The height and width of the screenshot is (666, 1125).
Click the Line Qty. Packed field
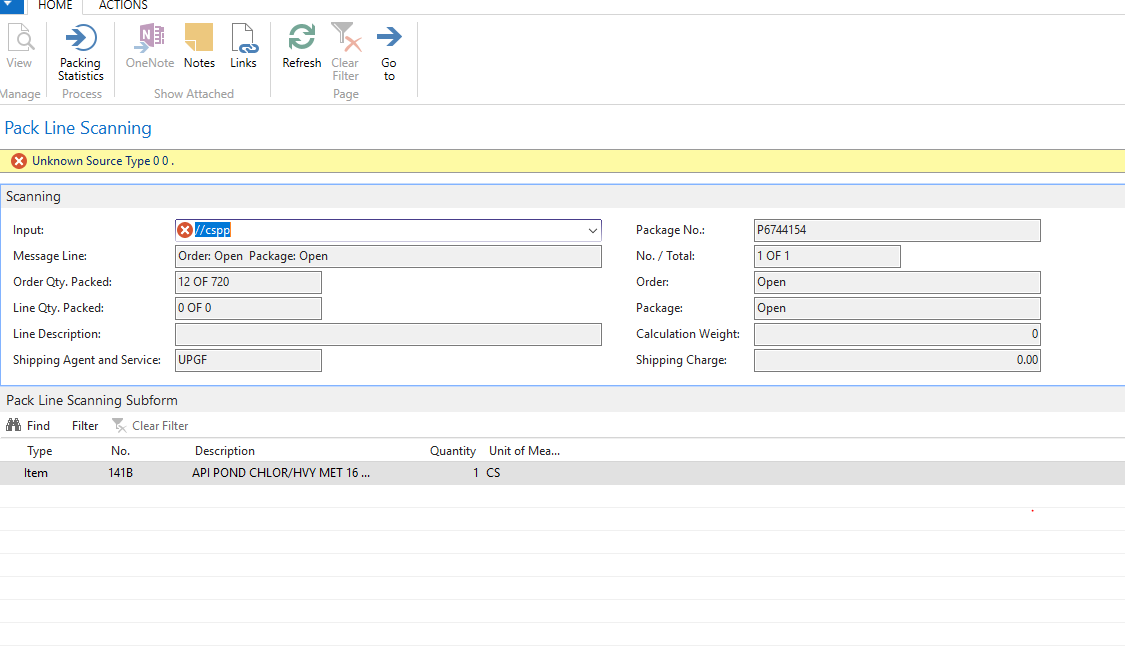(248, 308)
